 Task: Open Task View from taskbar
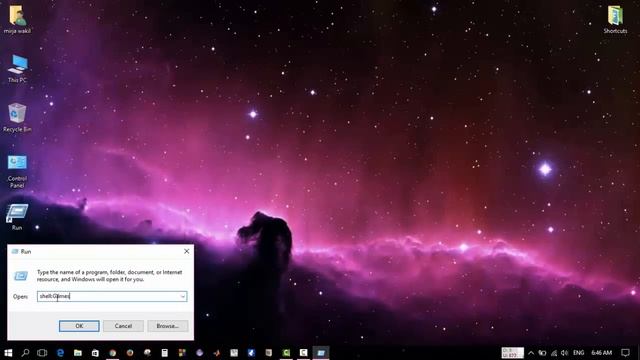click(42, 353)
